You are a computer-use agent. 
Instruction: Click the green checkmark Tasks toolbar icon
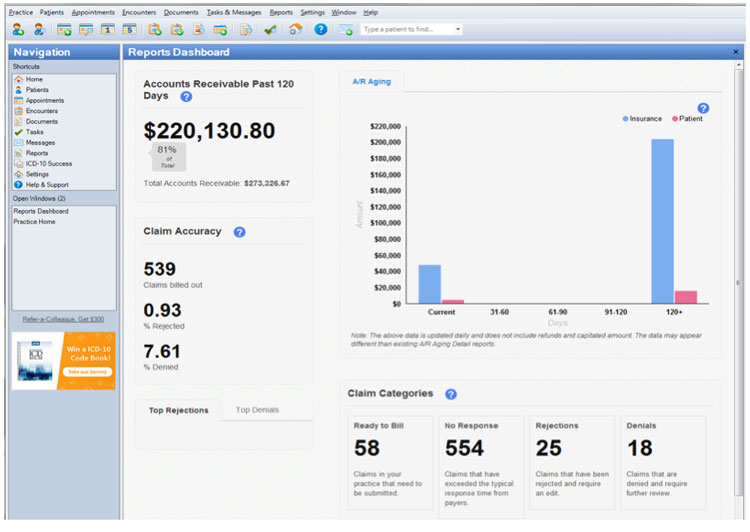(270, 30)
